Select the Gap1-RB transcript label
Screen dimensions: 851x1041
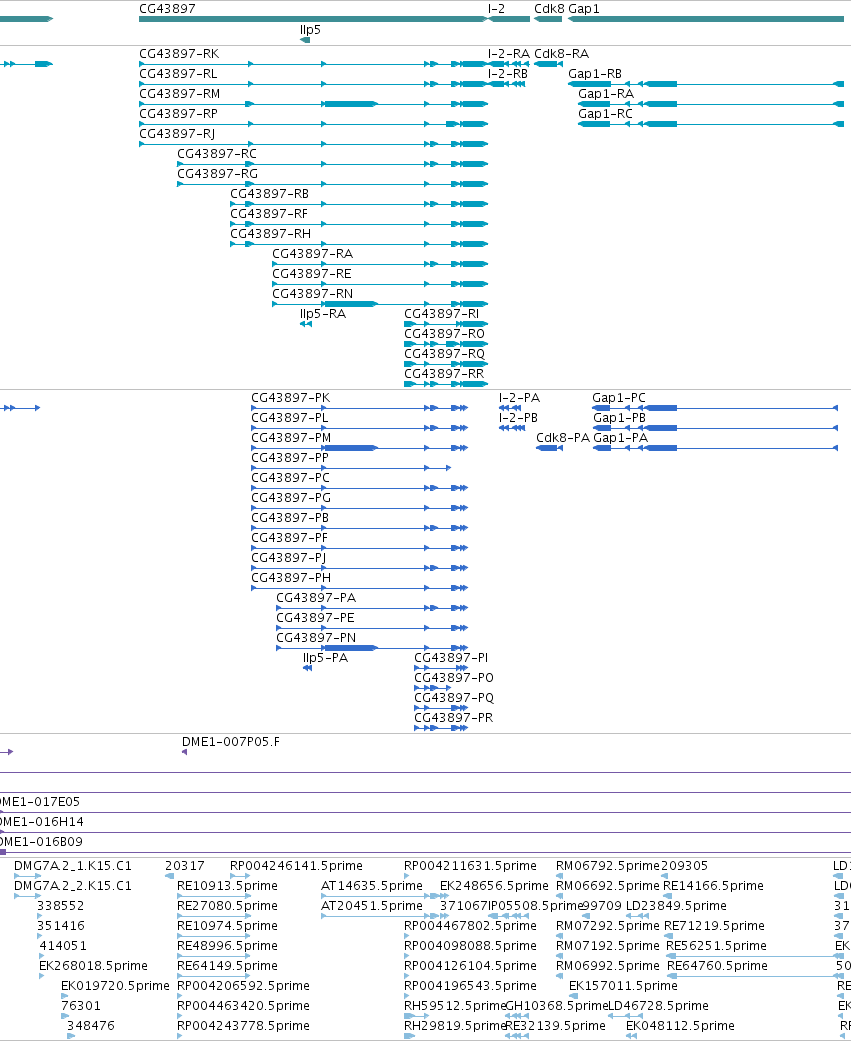(x=595, y=74)
